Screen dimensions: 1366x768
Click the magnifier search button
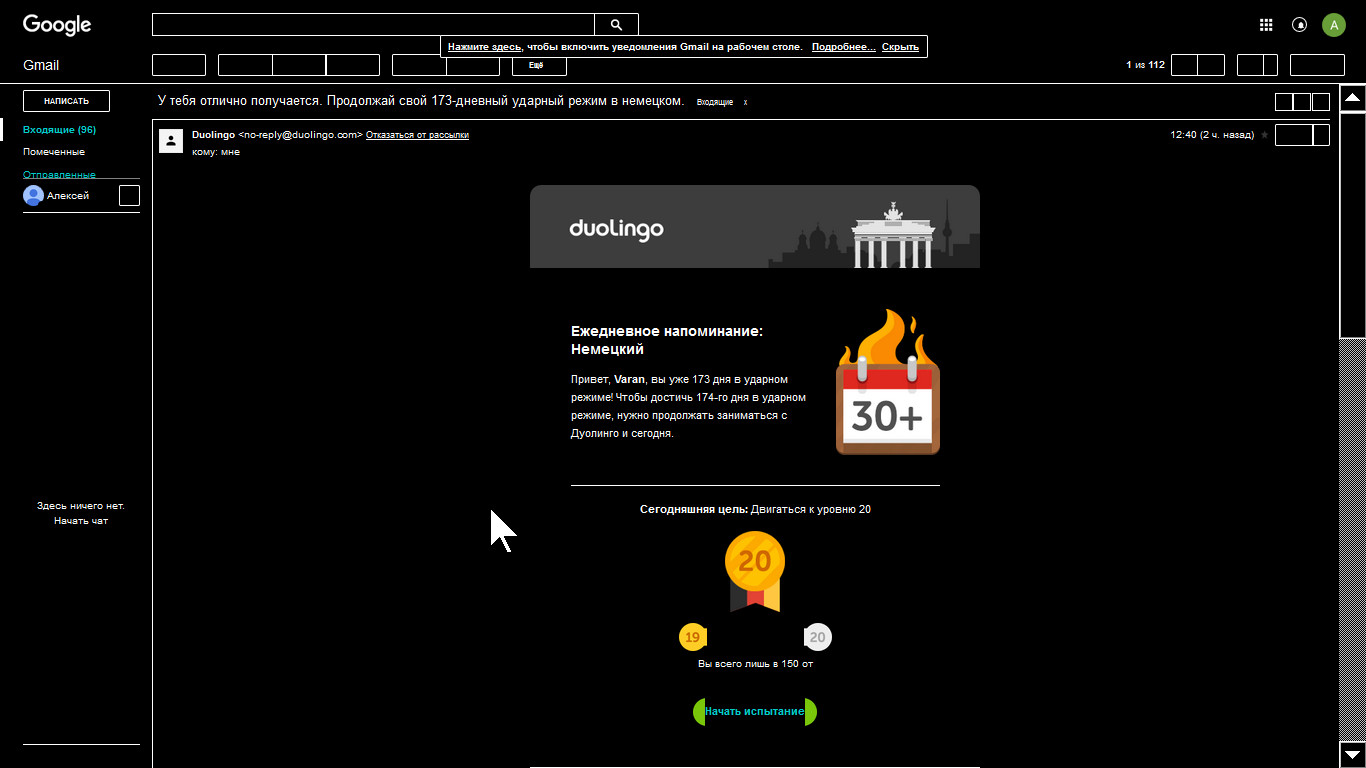pos(616,25)
